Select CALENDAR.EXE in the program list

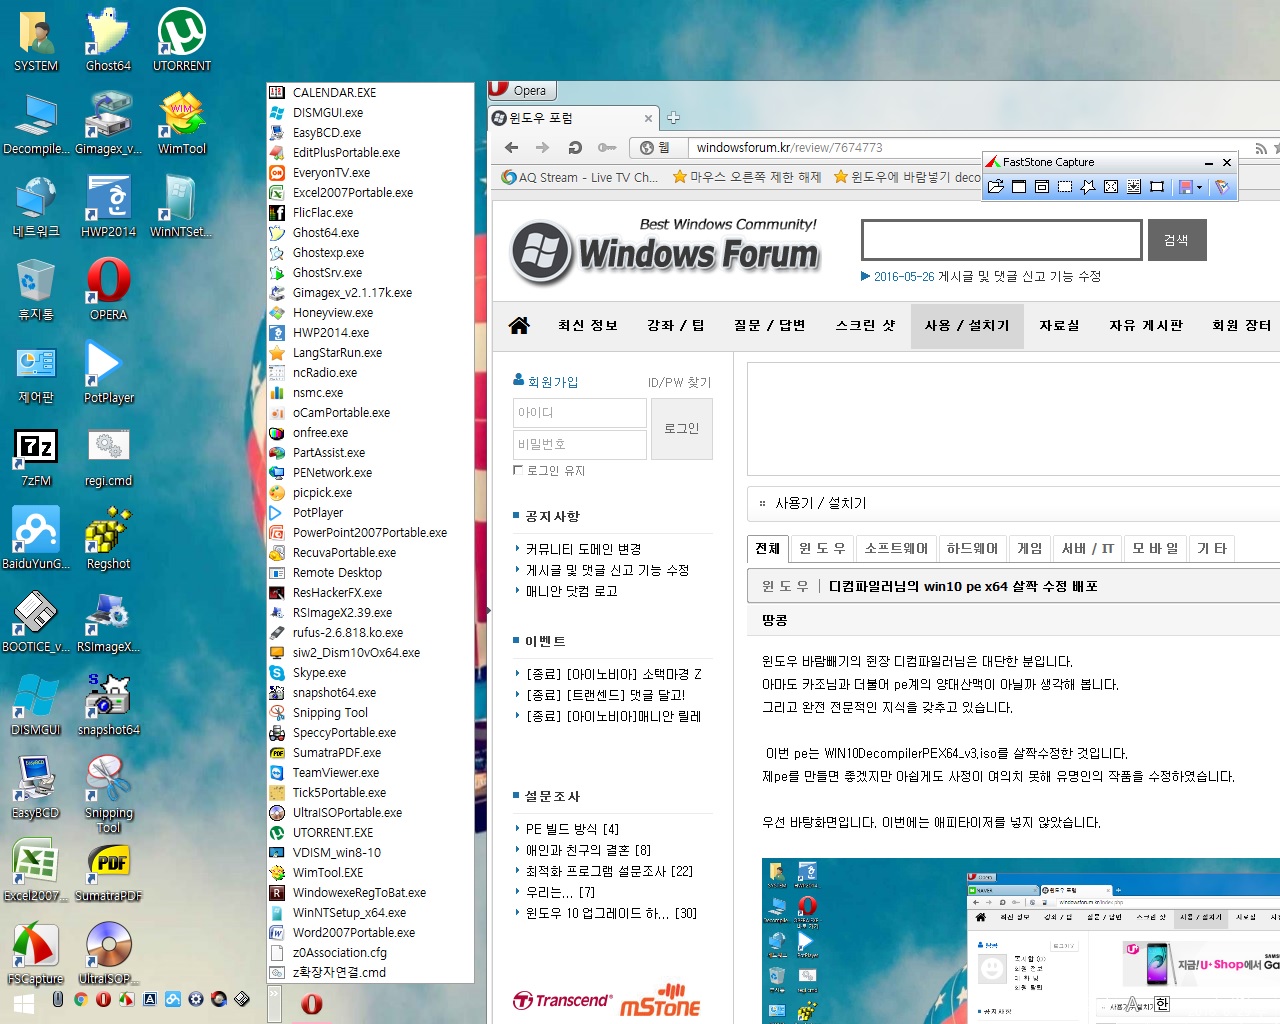334,92
